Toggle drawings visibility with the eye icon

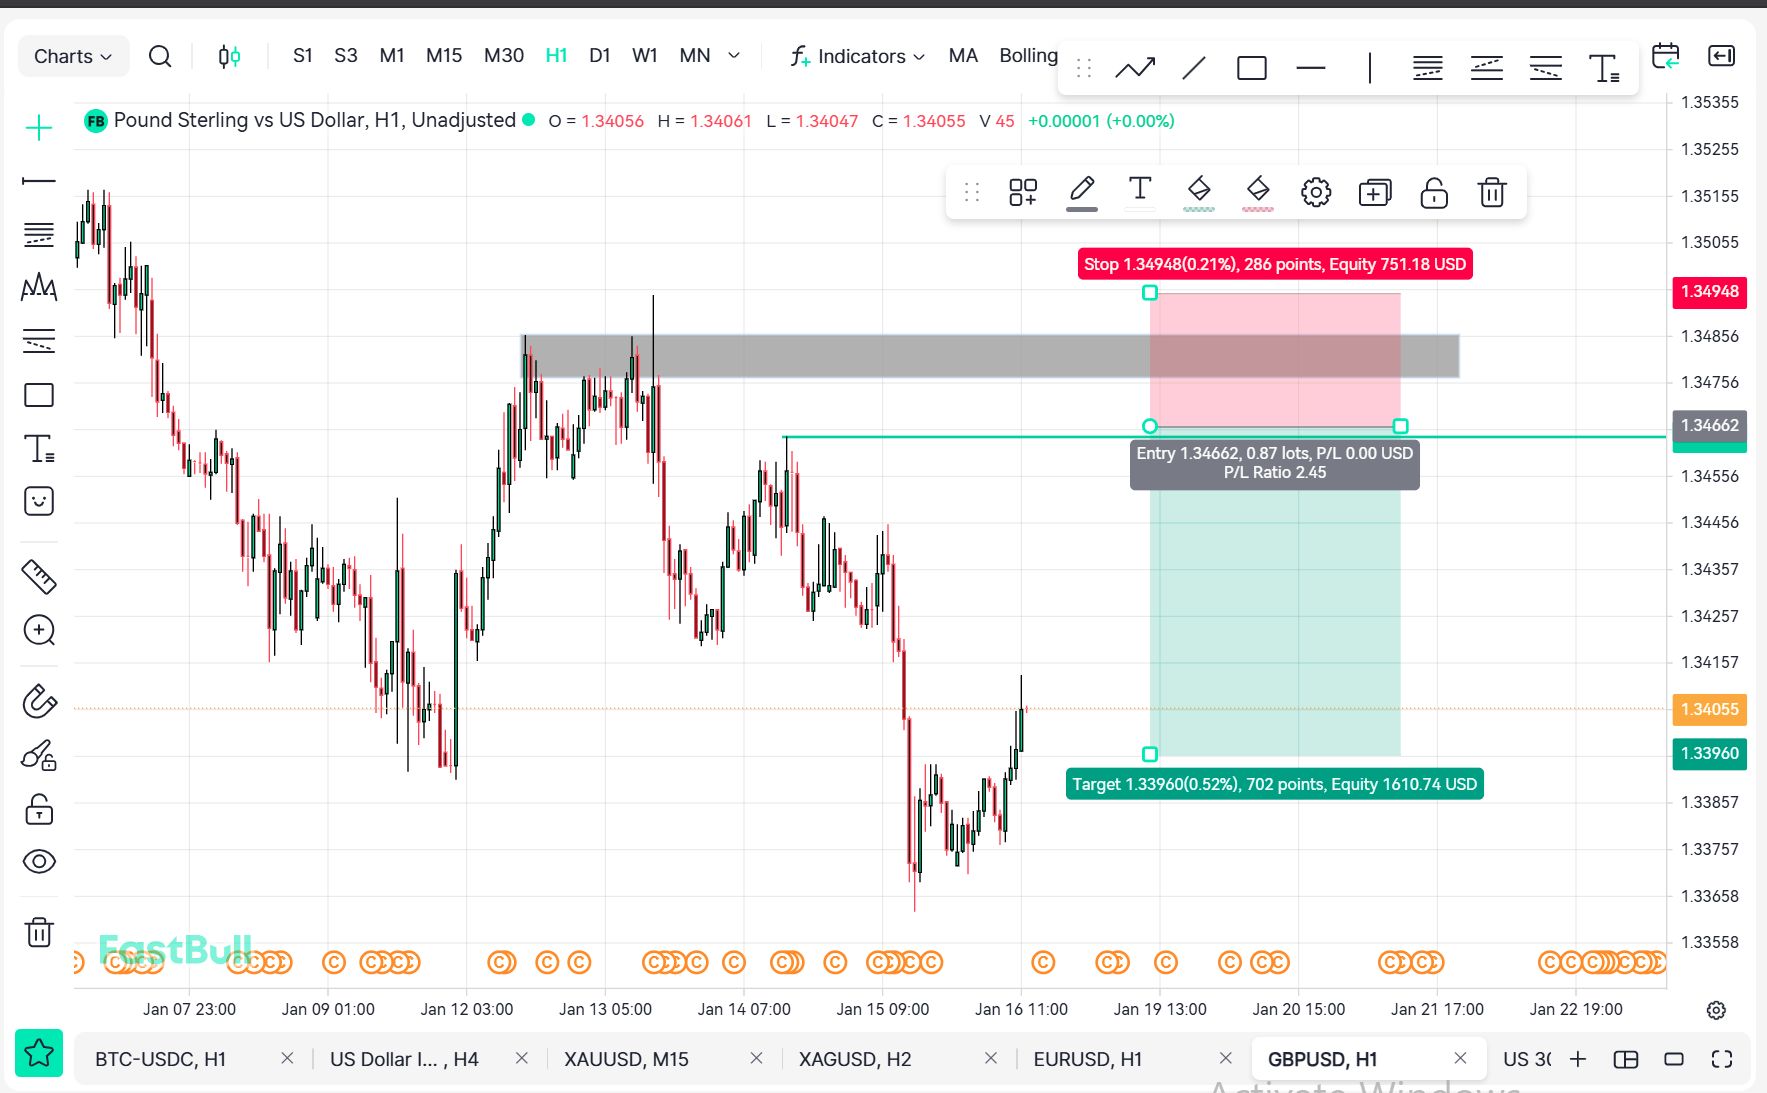39,862
